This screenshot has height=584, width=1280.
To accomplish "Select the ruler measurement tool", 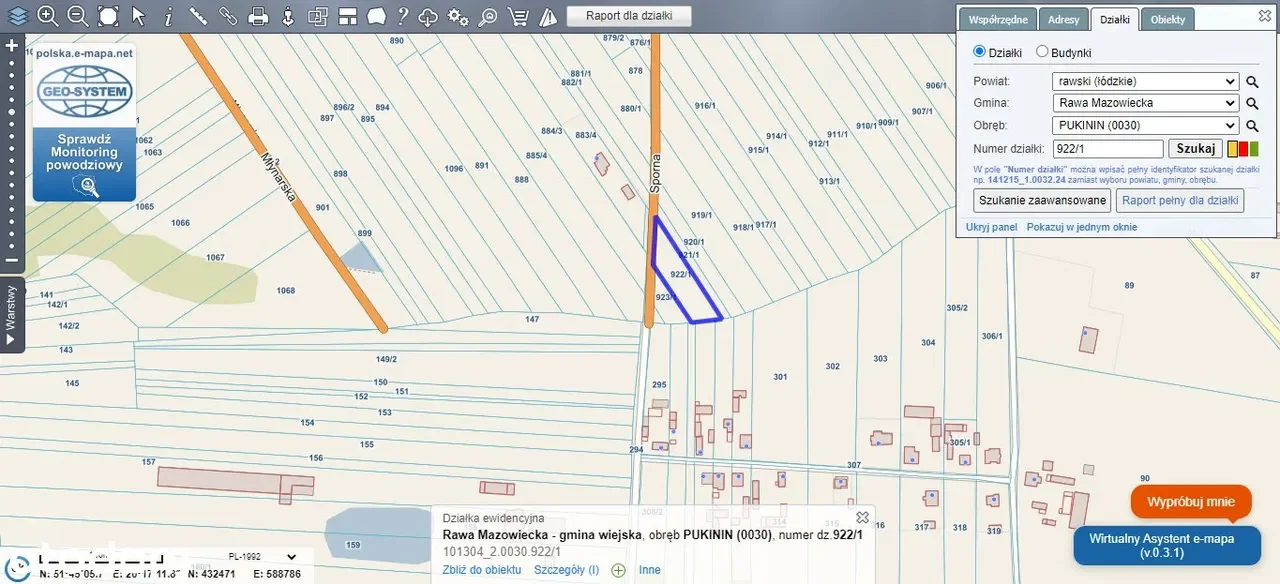I will [x=198, y=16].
